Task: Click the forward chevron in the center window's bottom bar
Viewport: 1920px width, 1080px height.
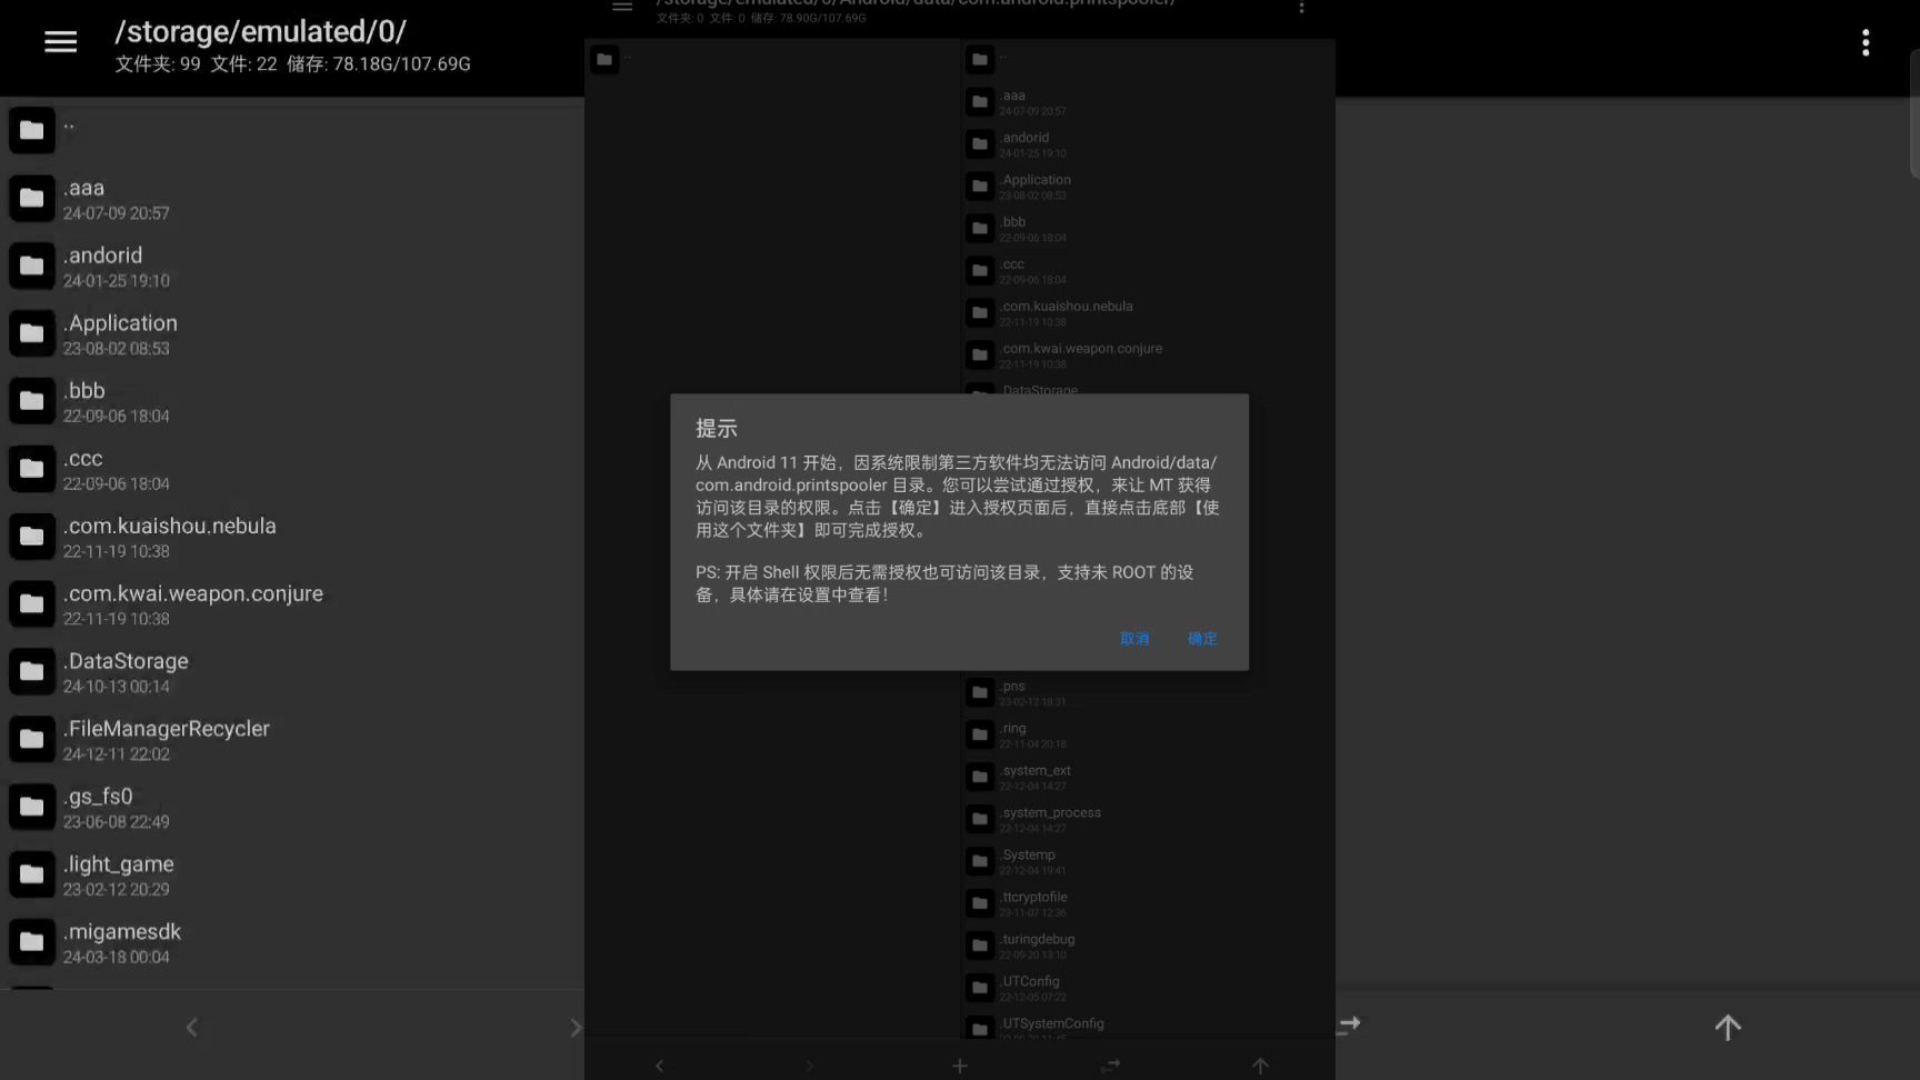Action: coord(810,1066)
